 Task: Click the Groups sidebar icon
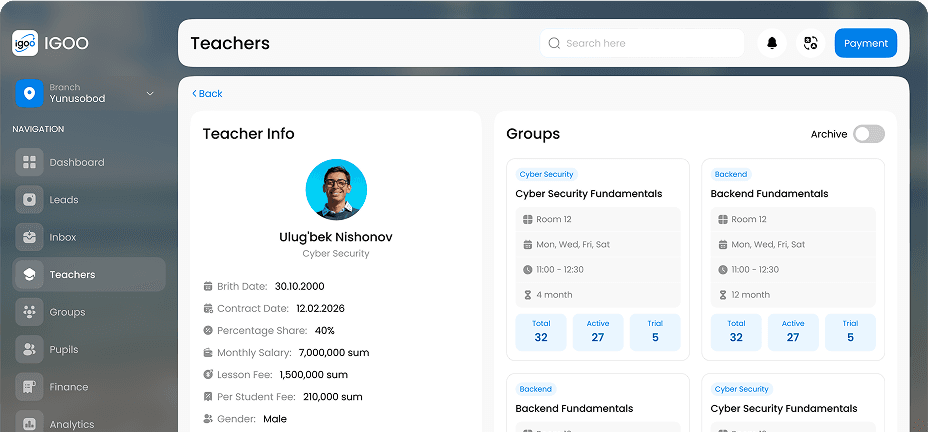click(x=29, y=312)
